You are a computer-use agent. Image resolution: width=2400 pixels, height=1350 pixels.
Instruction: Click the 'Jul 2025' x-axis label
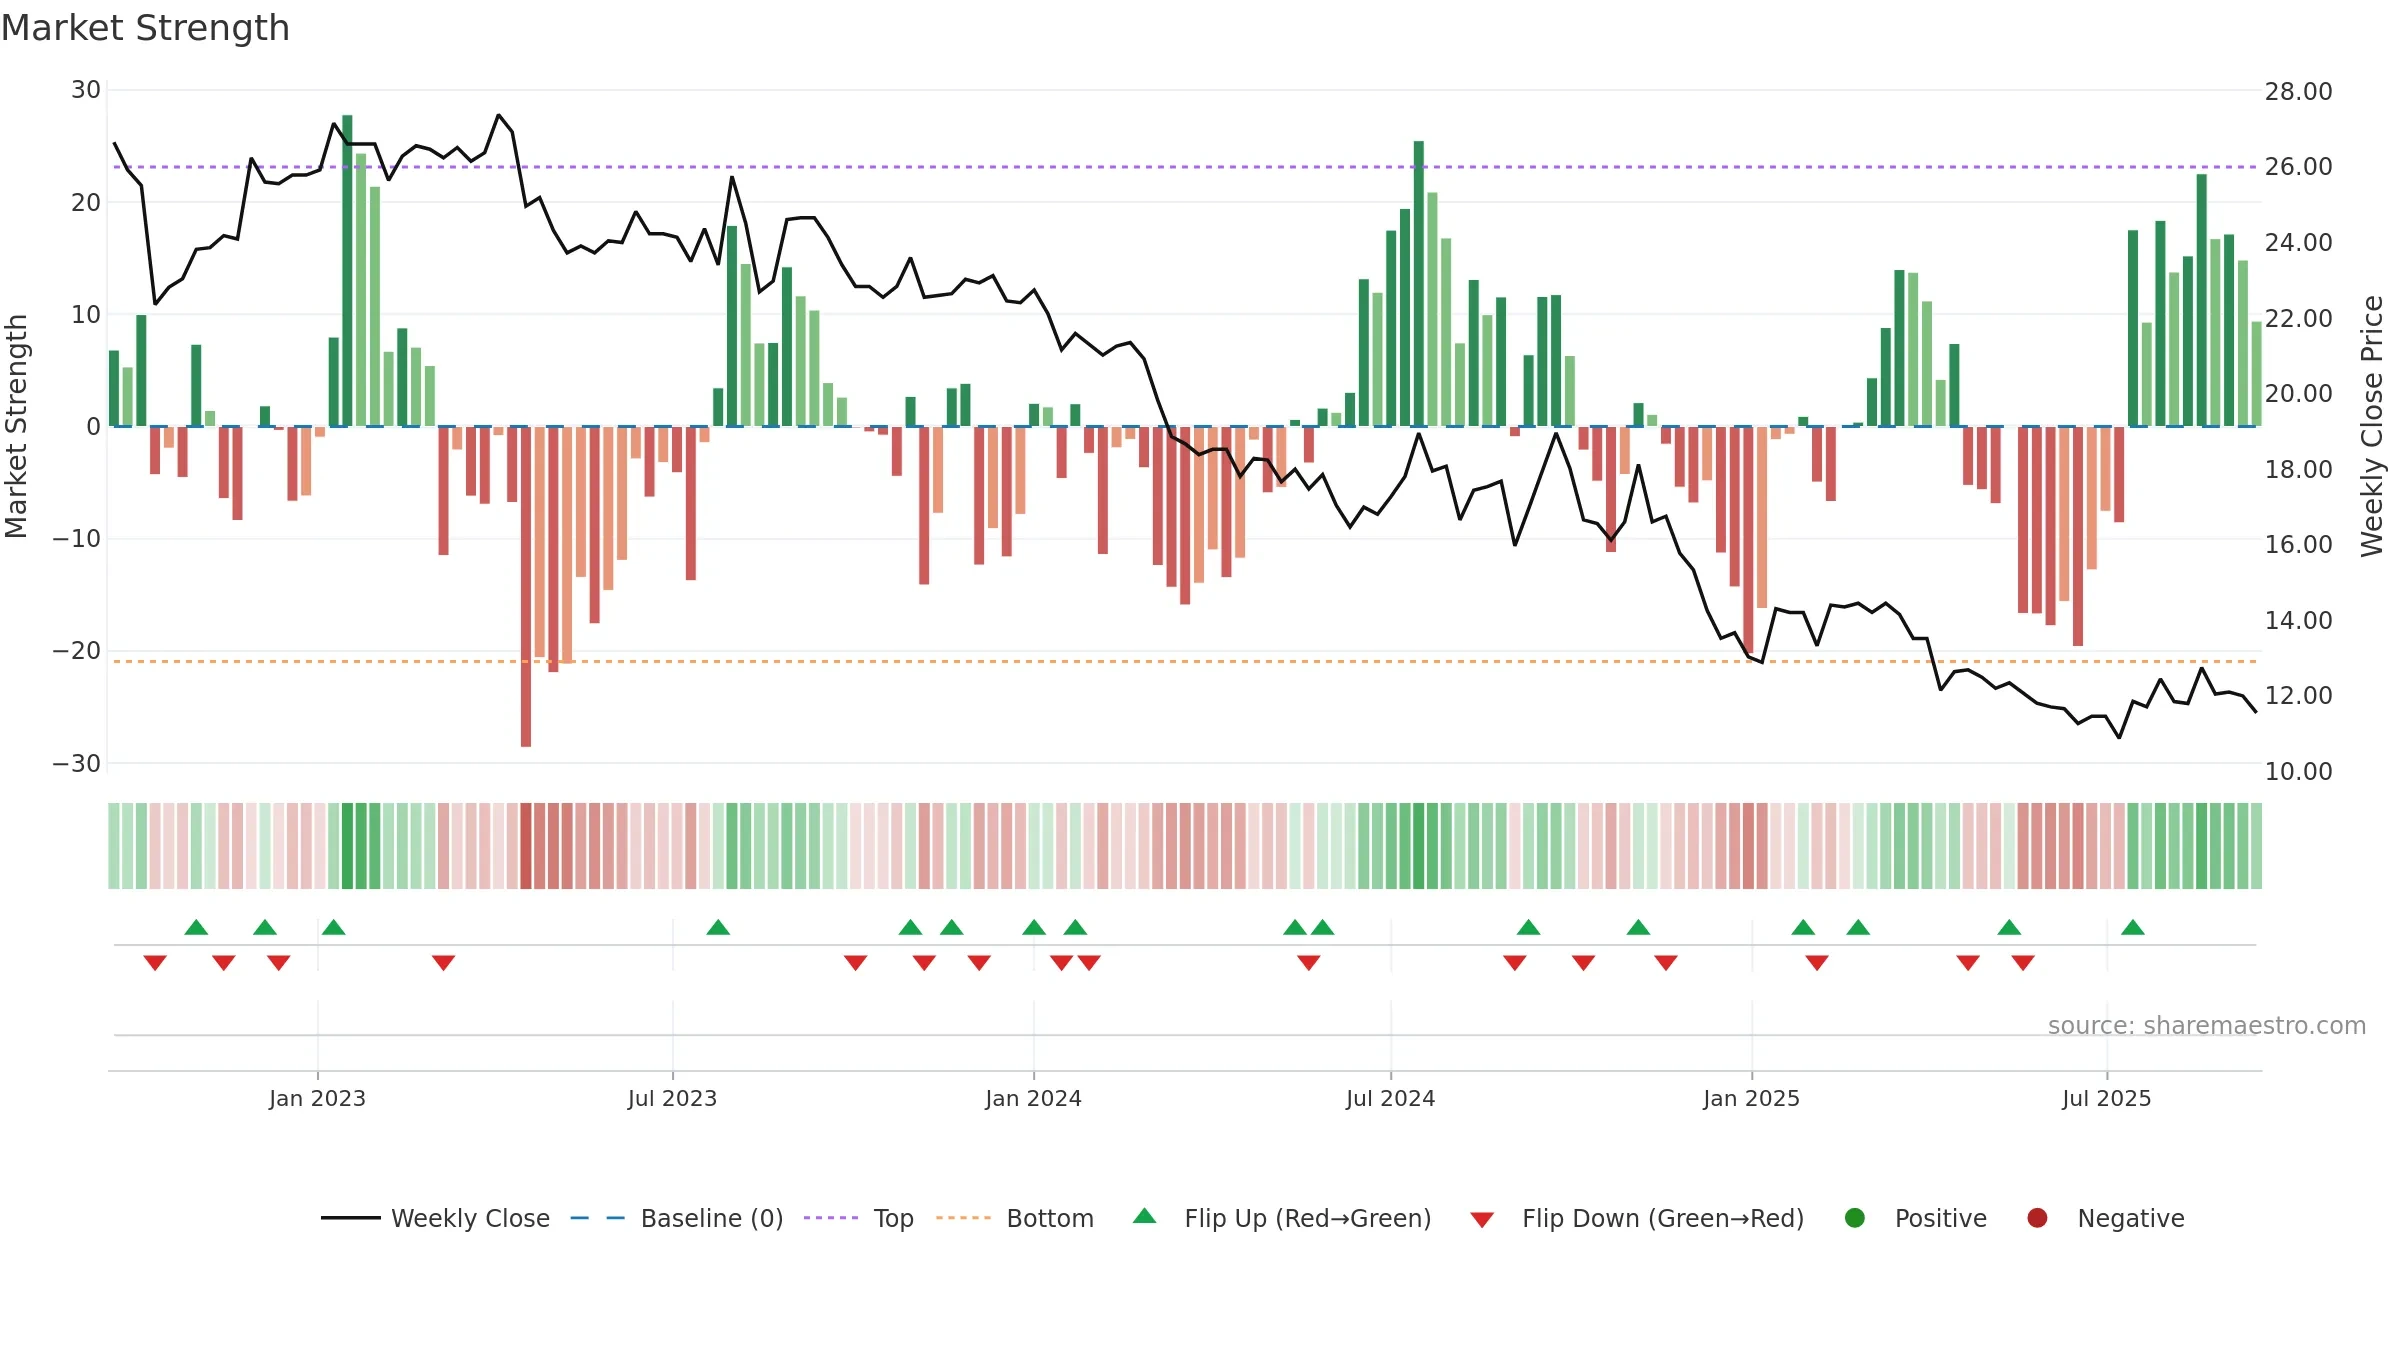click(2106, 1098)
